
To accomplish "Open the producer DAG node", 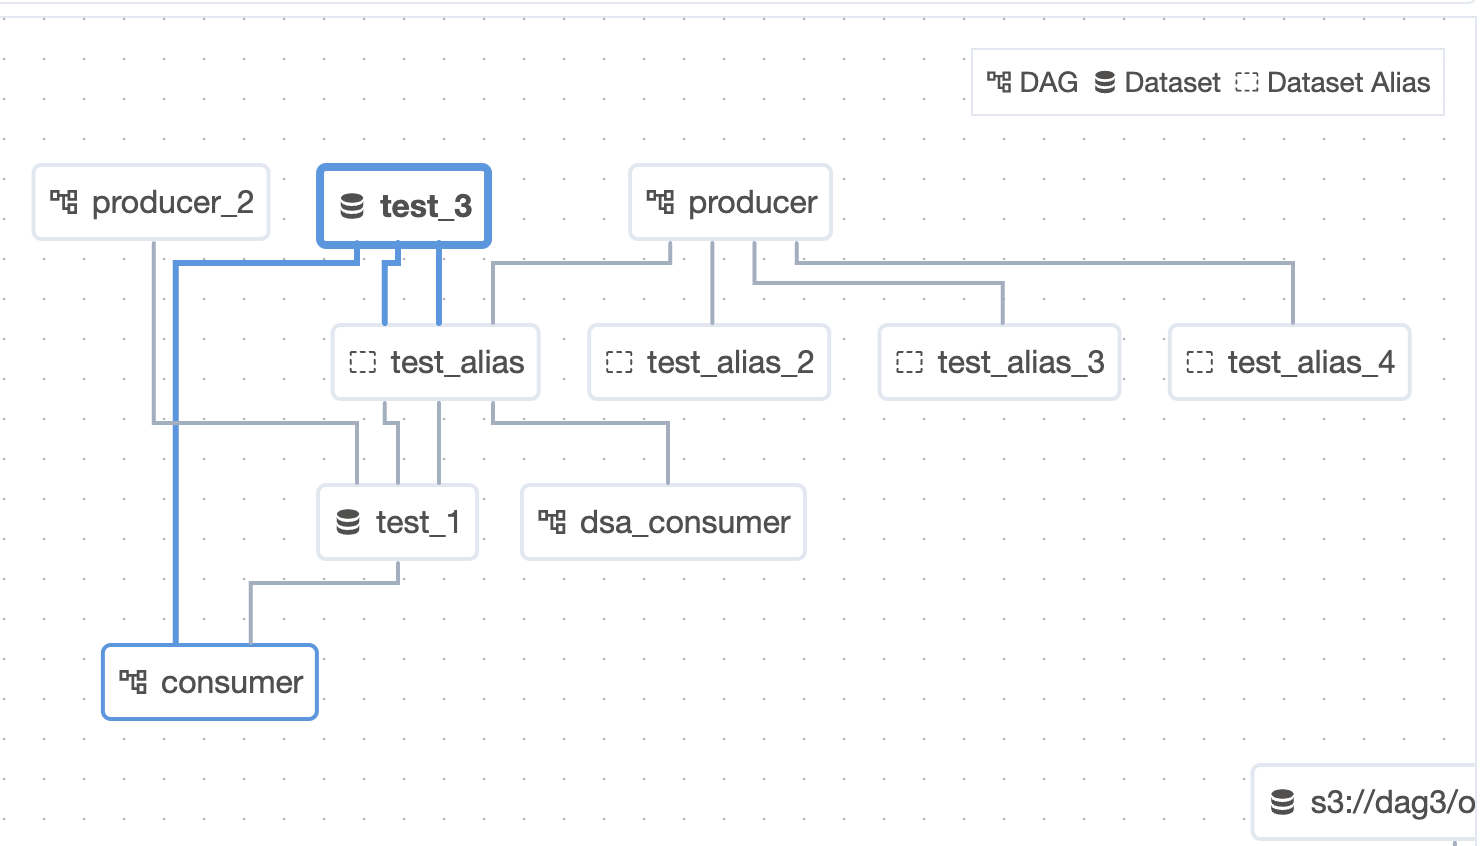I will [x=752, y=203].
